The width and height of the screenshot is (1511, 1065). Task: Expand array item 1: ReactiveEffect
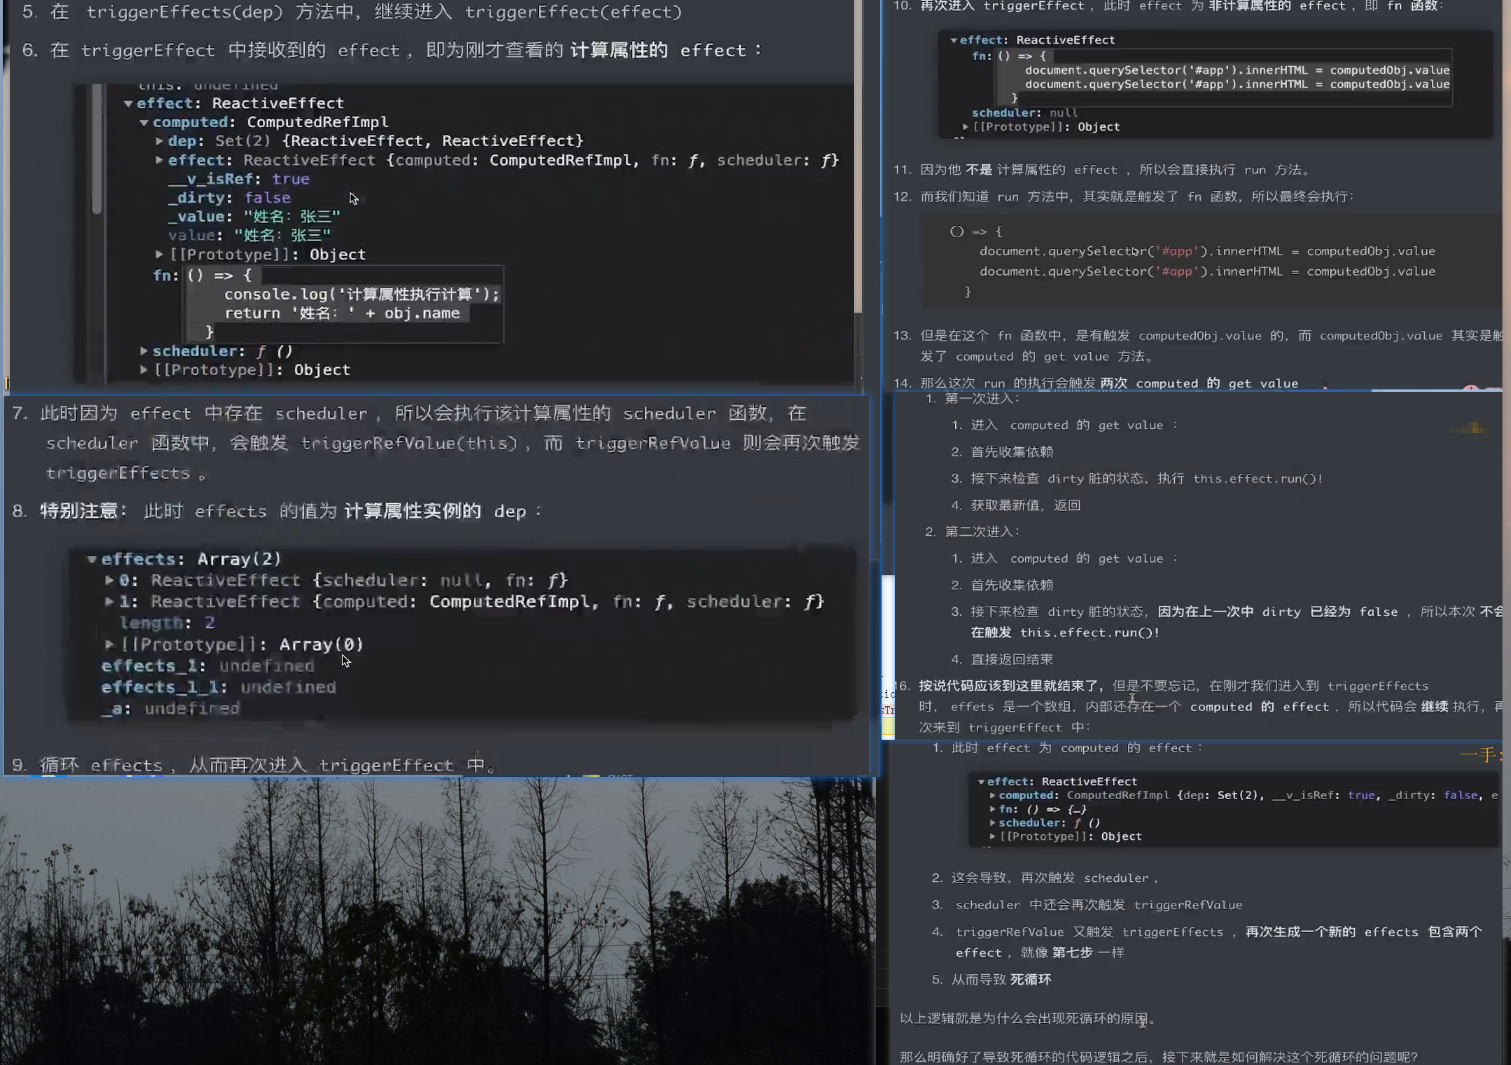click(109, 602)
